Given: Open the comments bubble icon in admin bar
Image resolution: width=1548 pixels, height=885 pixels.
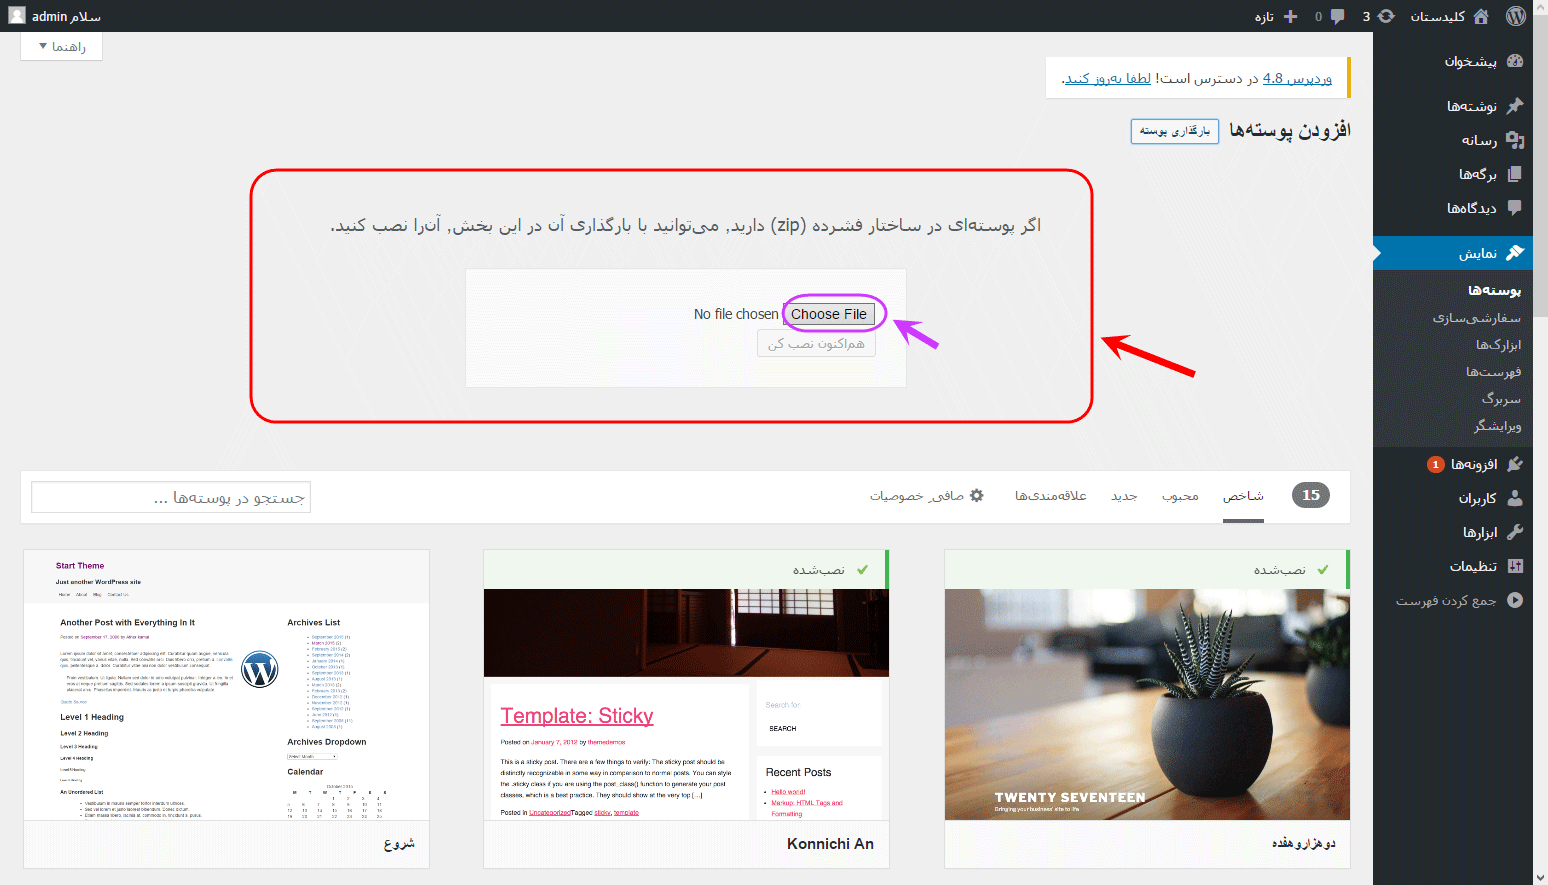Looking at the screenshot, I should 1337,16.
